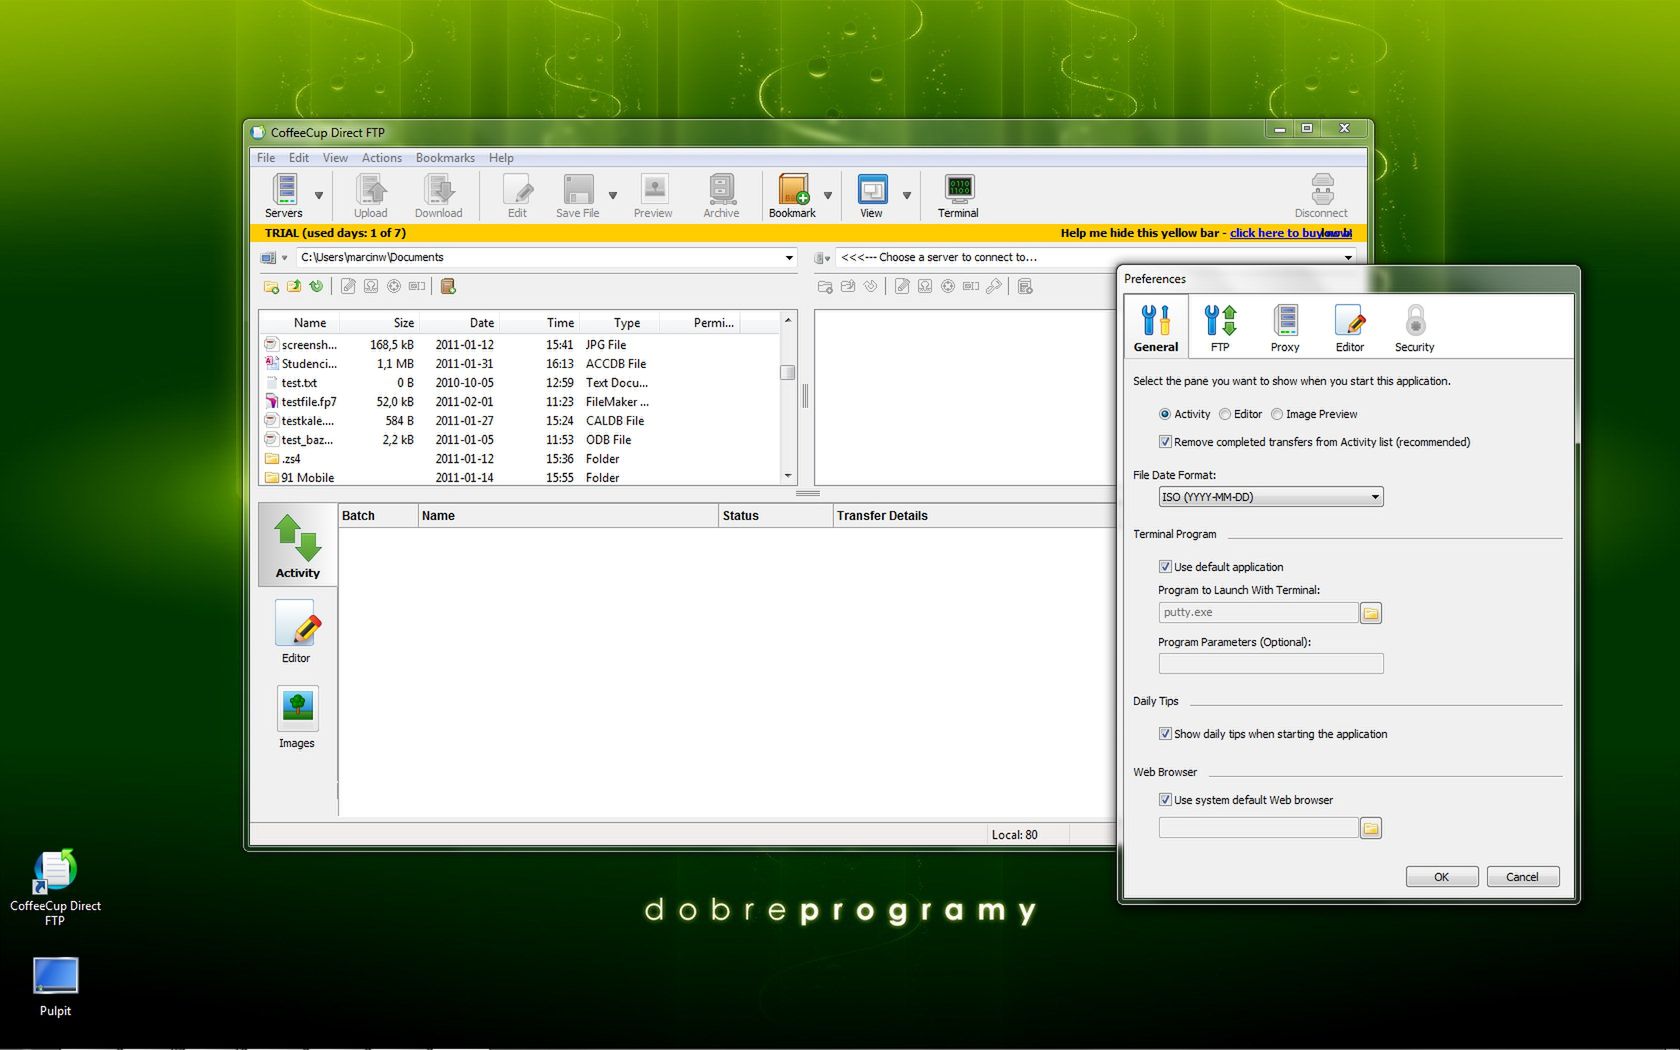Click the Upload toolbar icon
Image resolution: width=1680 pixels, height=1050 pixels.
(370, 195)
